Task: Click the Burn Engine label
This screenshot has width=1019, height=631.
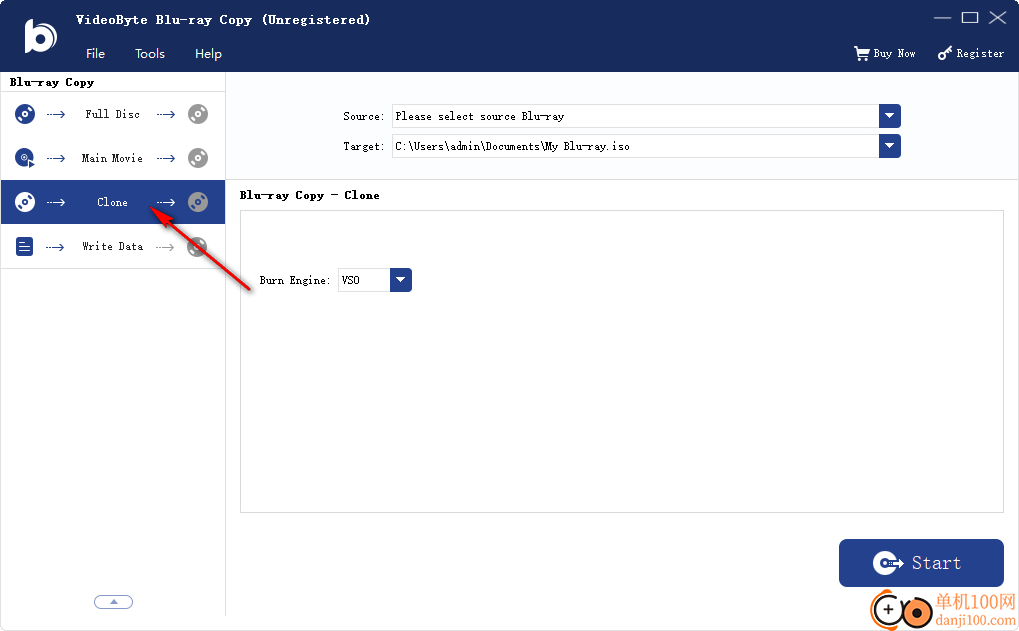Action: click(x=295, y=280)
